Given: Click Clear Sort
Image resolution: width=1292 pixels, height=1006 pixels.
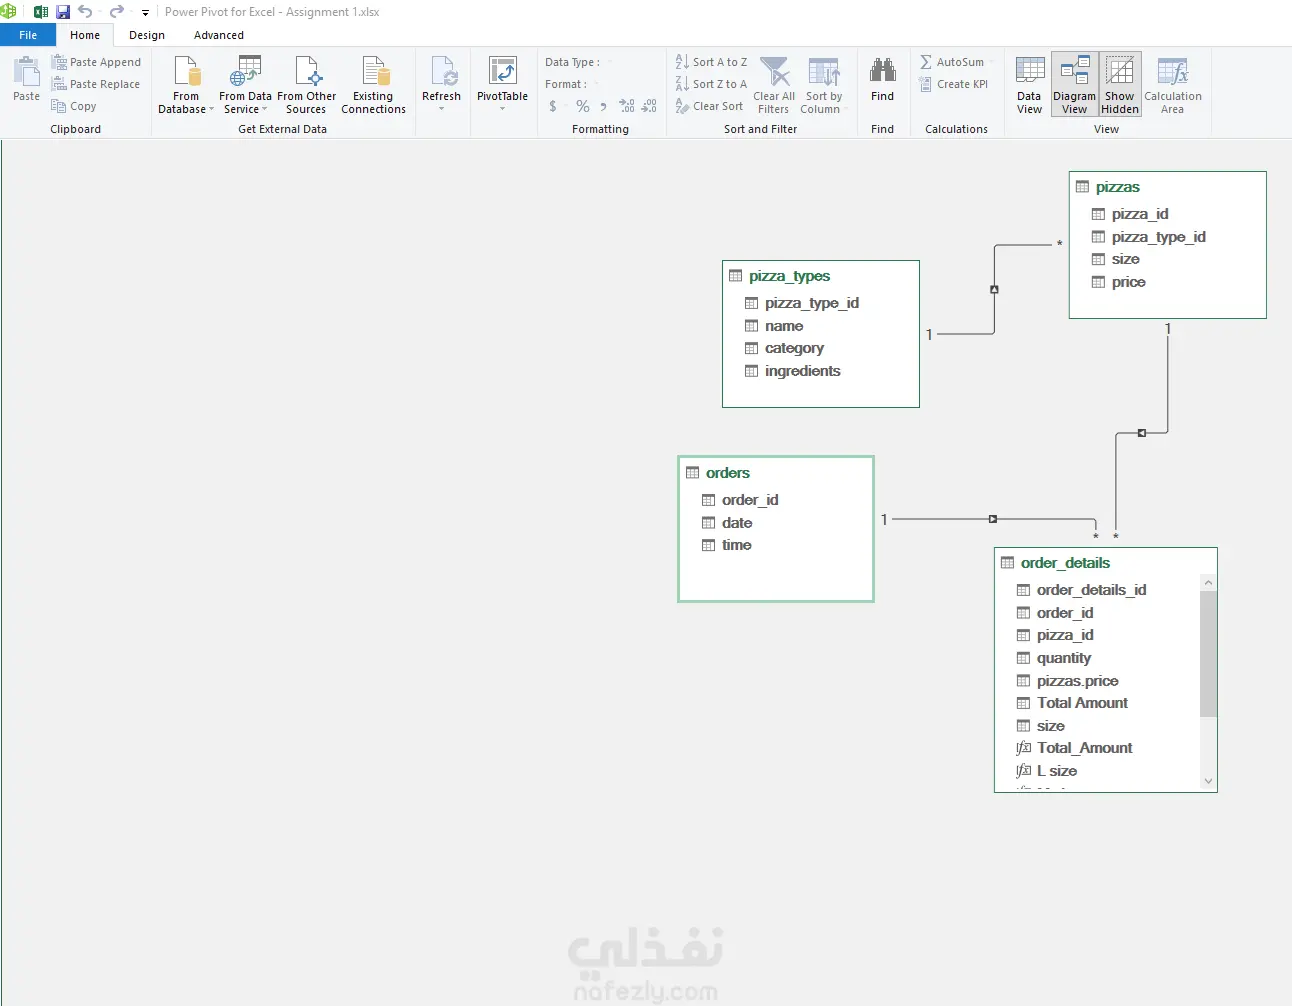Looking at the screenshot, I should pos(709,106).
